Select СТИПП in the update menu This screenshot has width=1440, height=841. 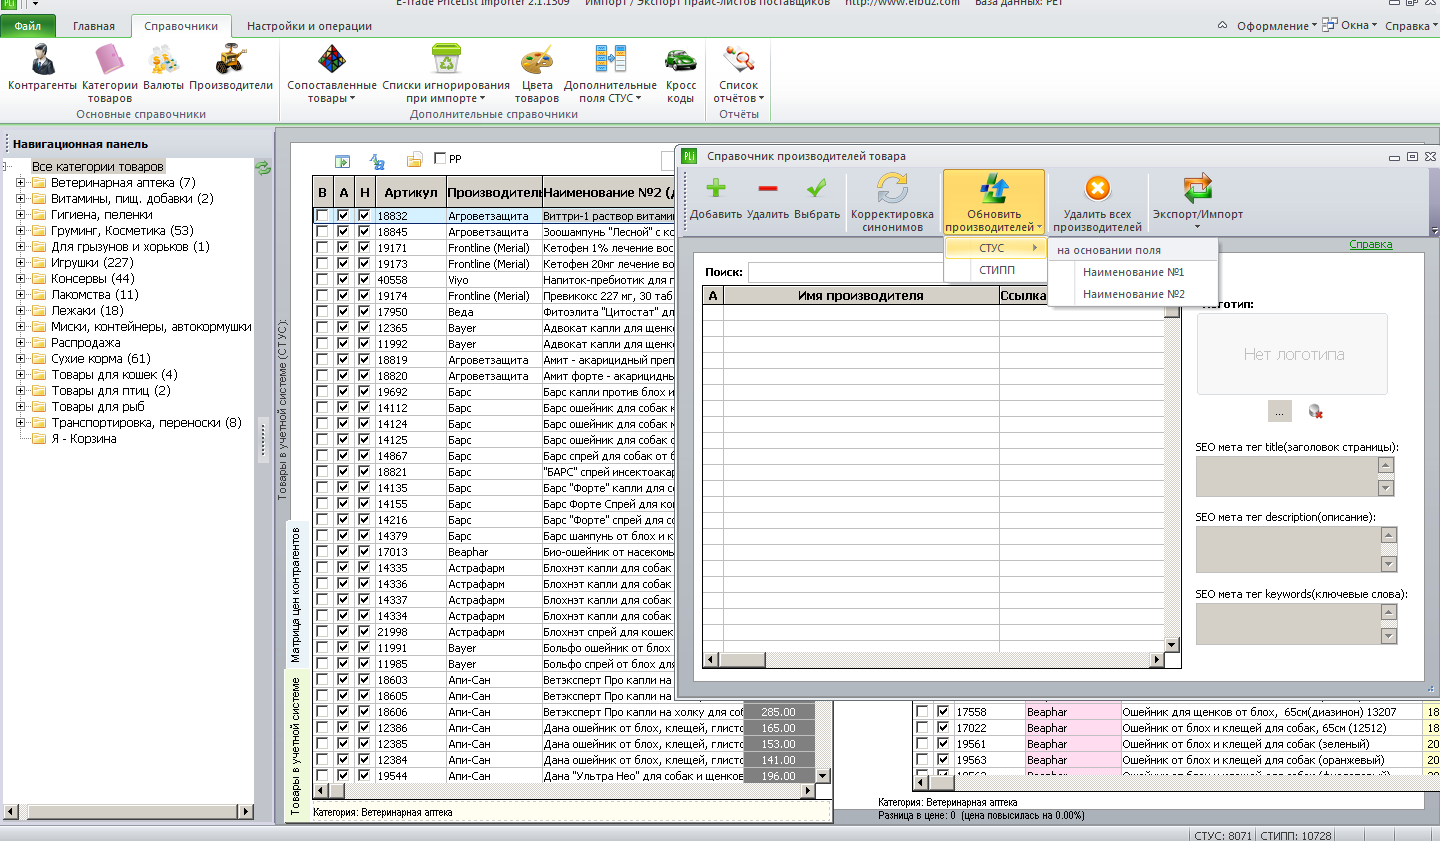tap(996, 270)
